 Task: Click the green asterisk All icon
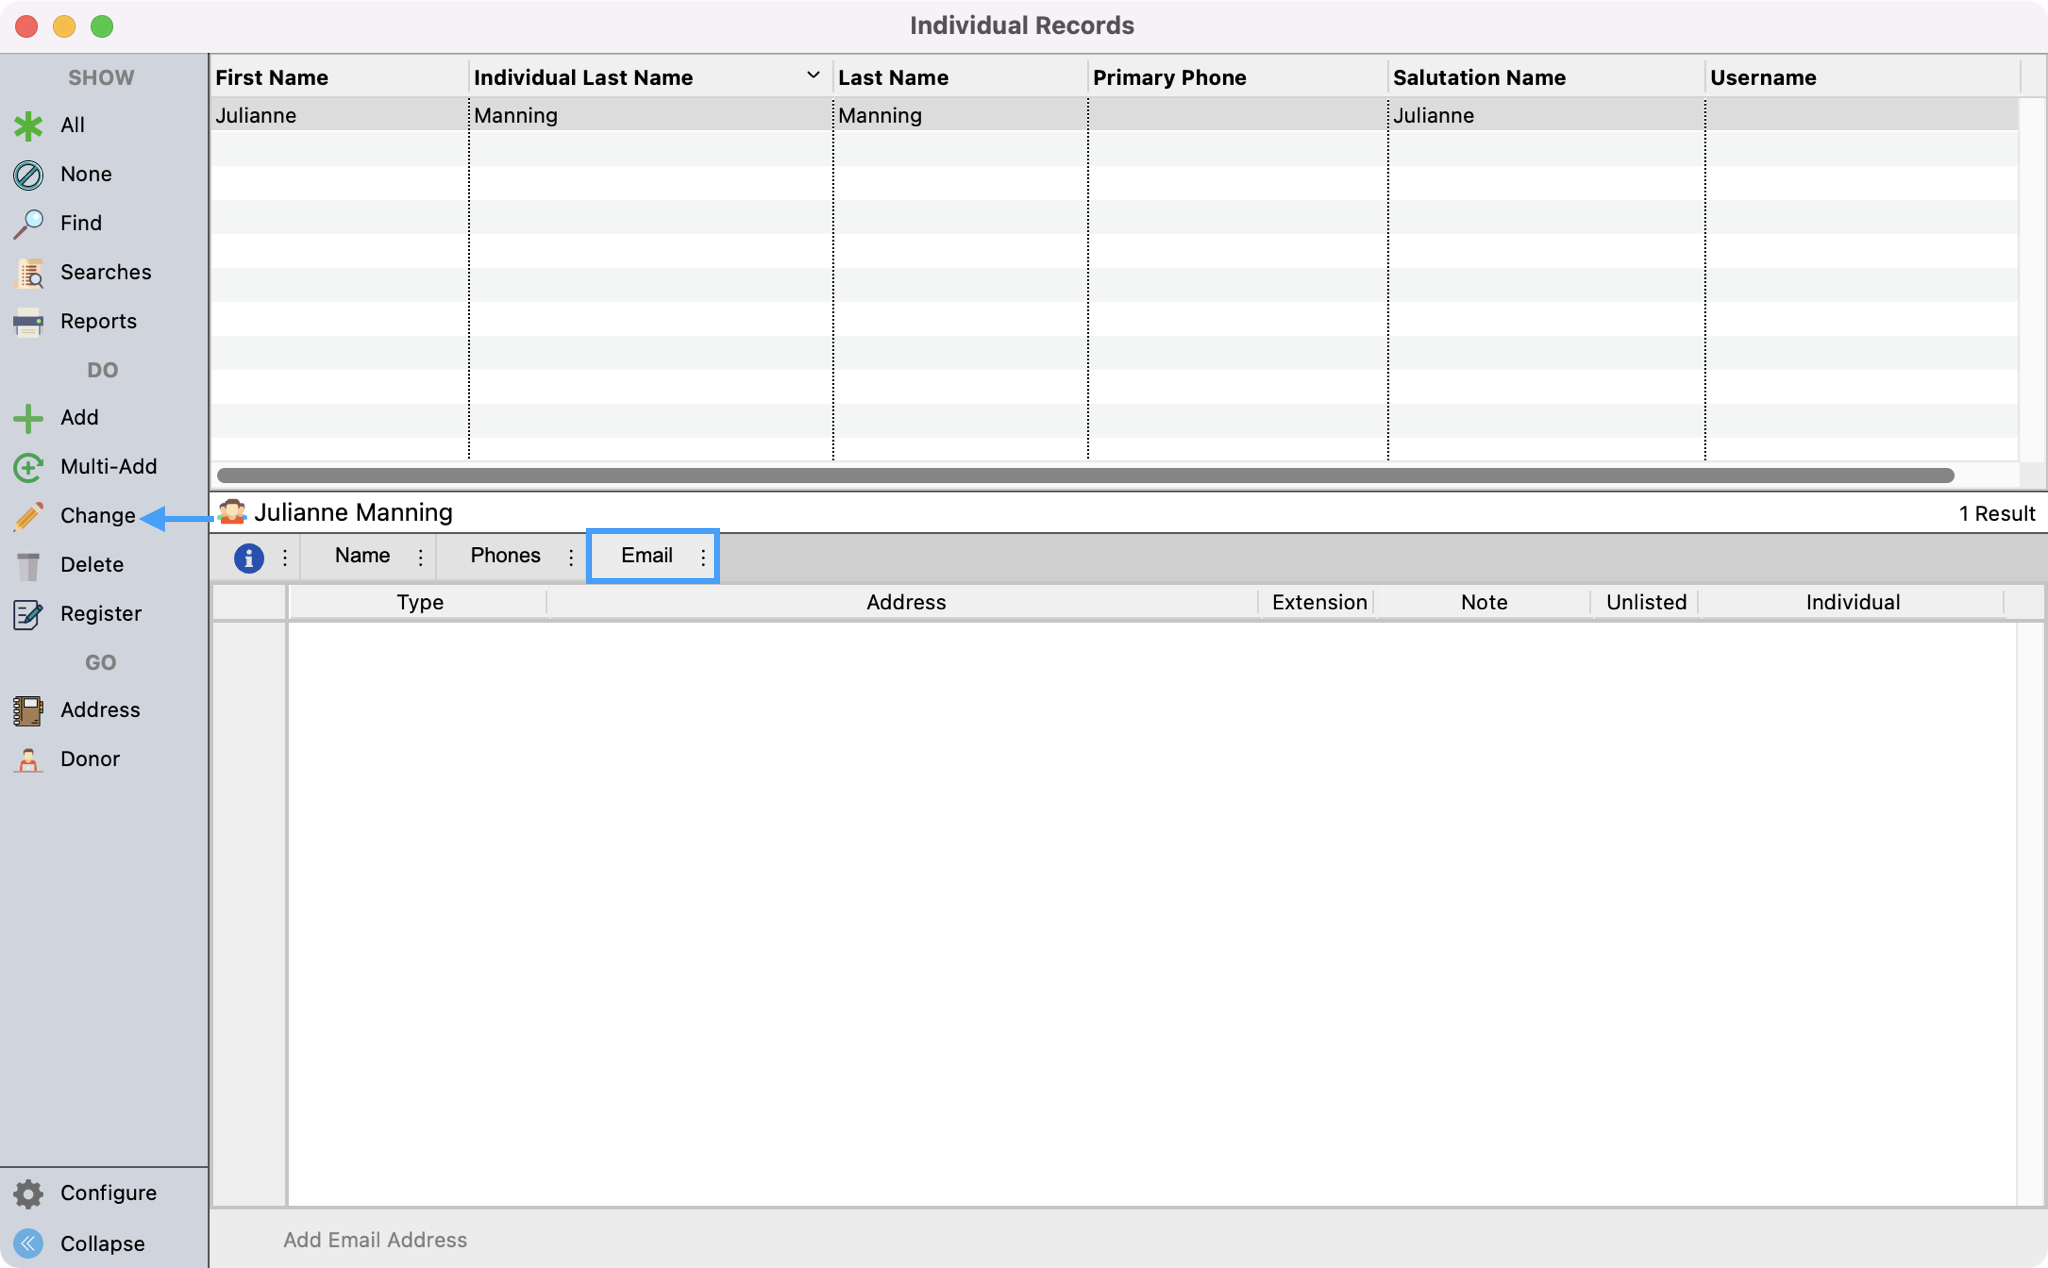click(x=28, y=126)
